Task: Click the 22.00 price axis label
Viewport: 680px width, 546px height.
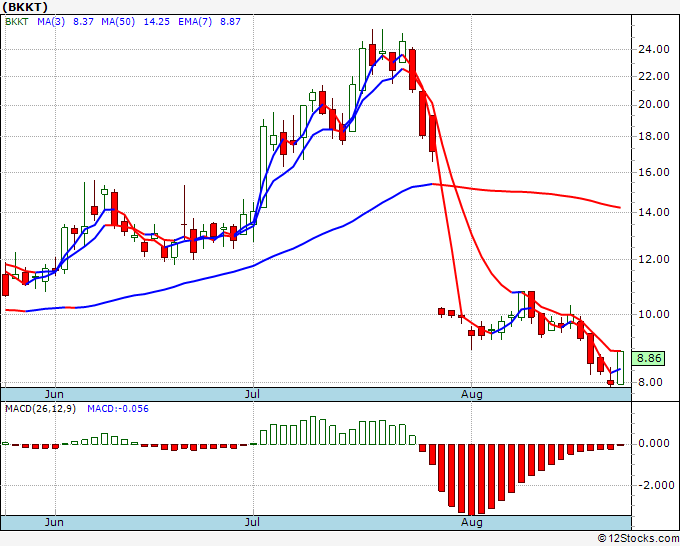Action: pyautogui.click(x=654, y=76)
